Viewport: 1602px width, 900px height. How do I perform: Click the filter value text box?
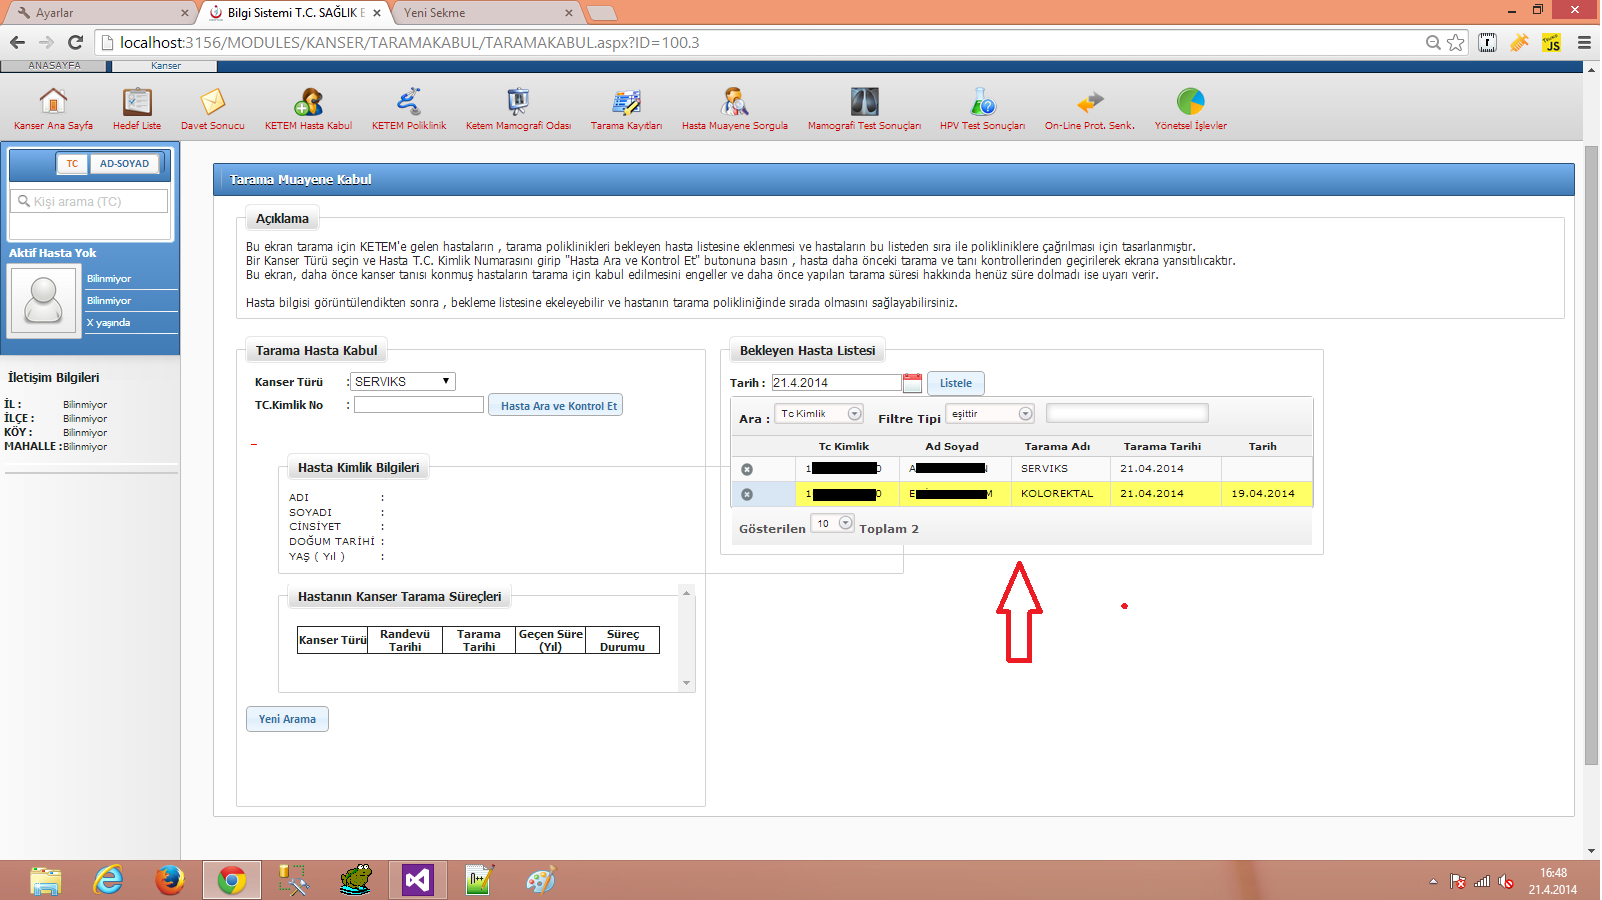click(x=1127, y=413)
